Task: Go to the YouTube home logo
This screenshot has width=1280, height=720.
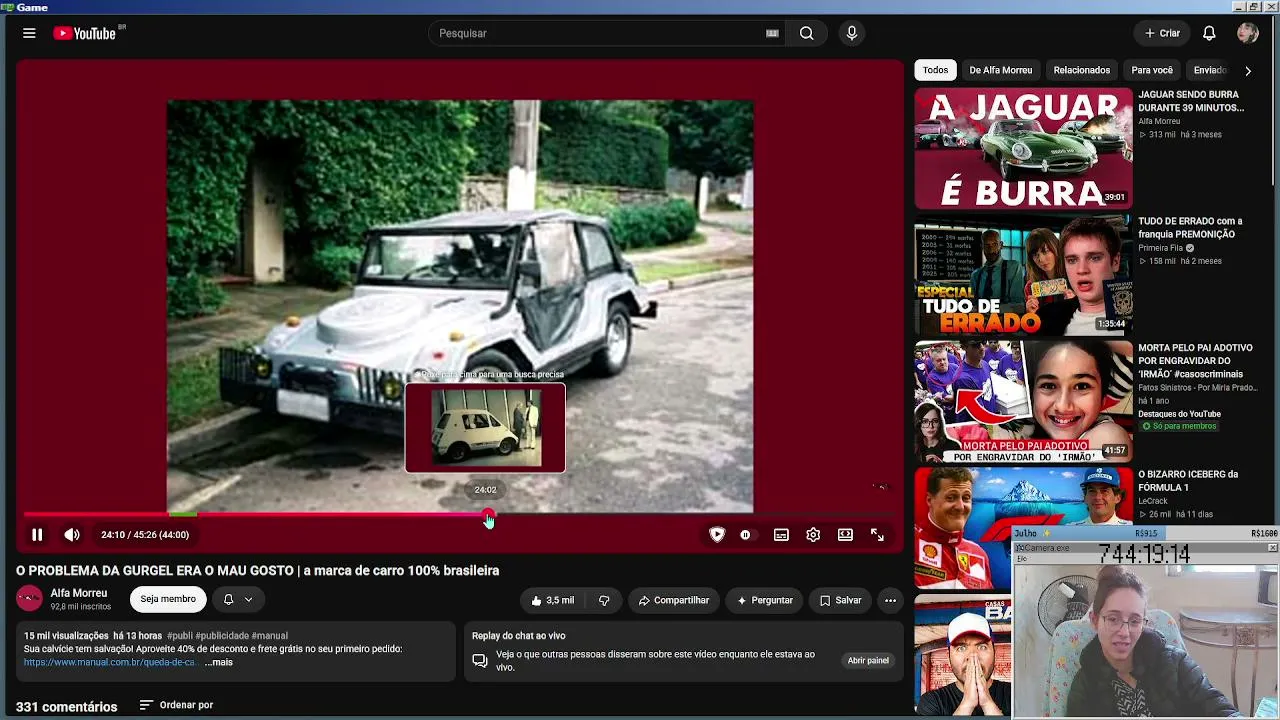Action: coord(85,33)
